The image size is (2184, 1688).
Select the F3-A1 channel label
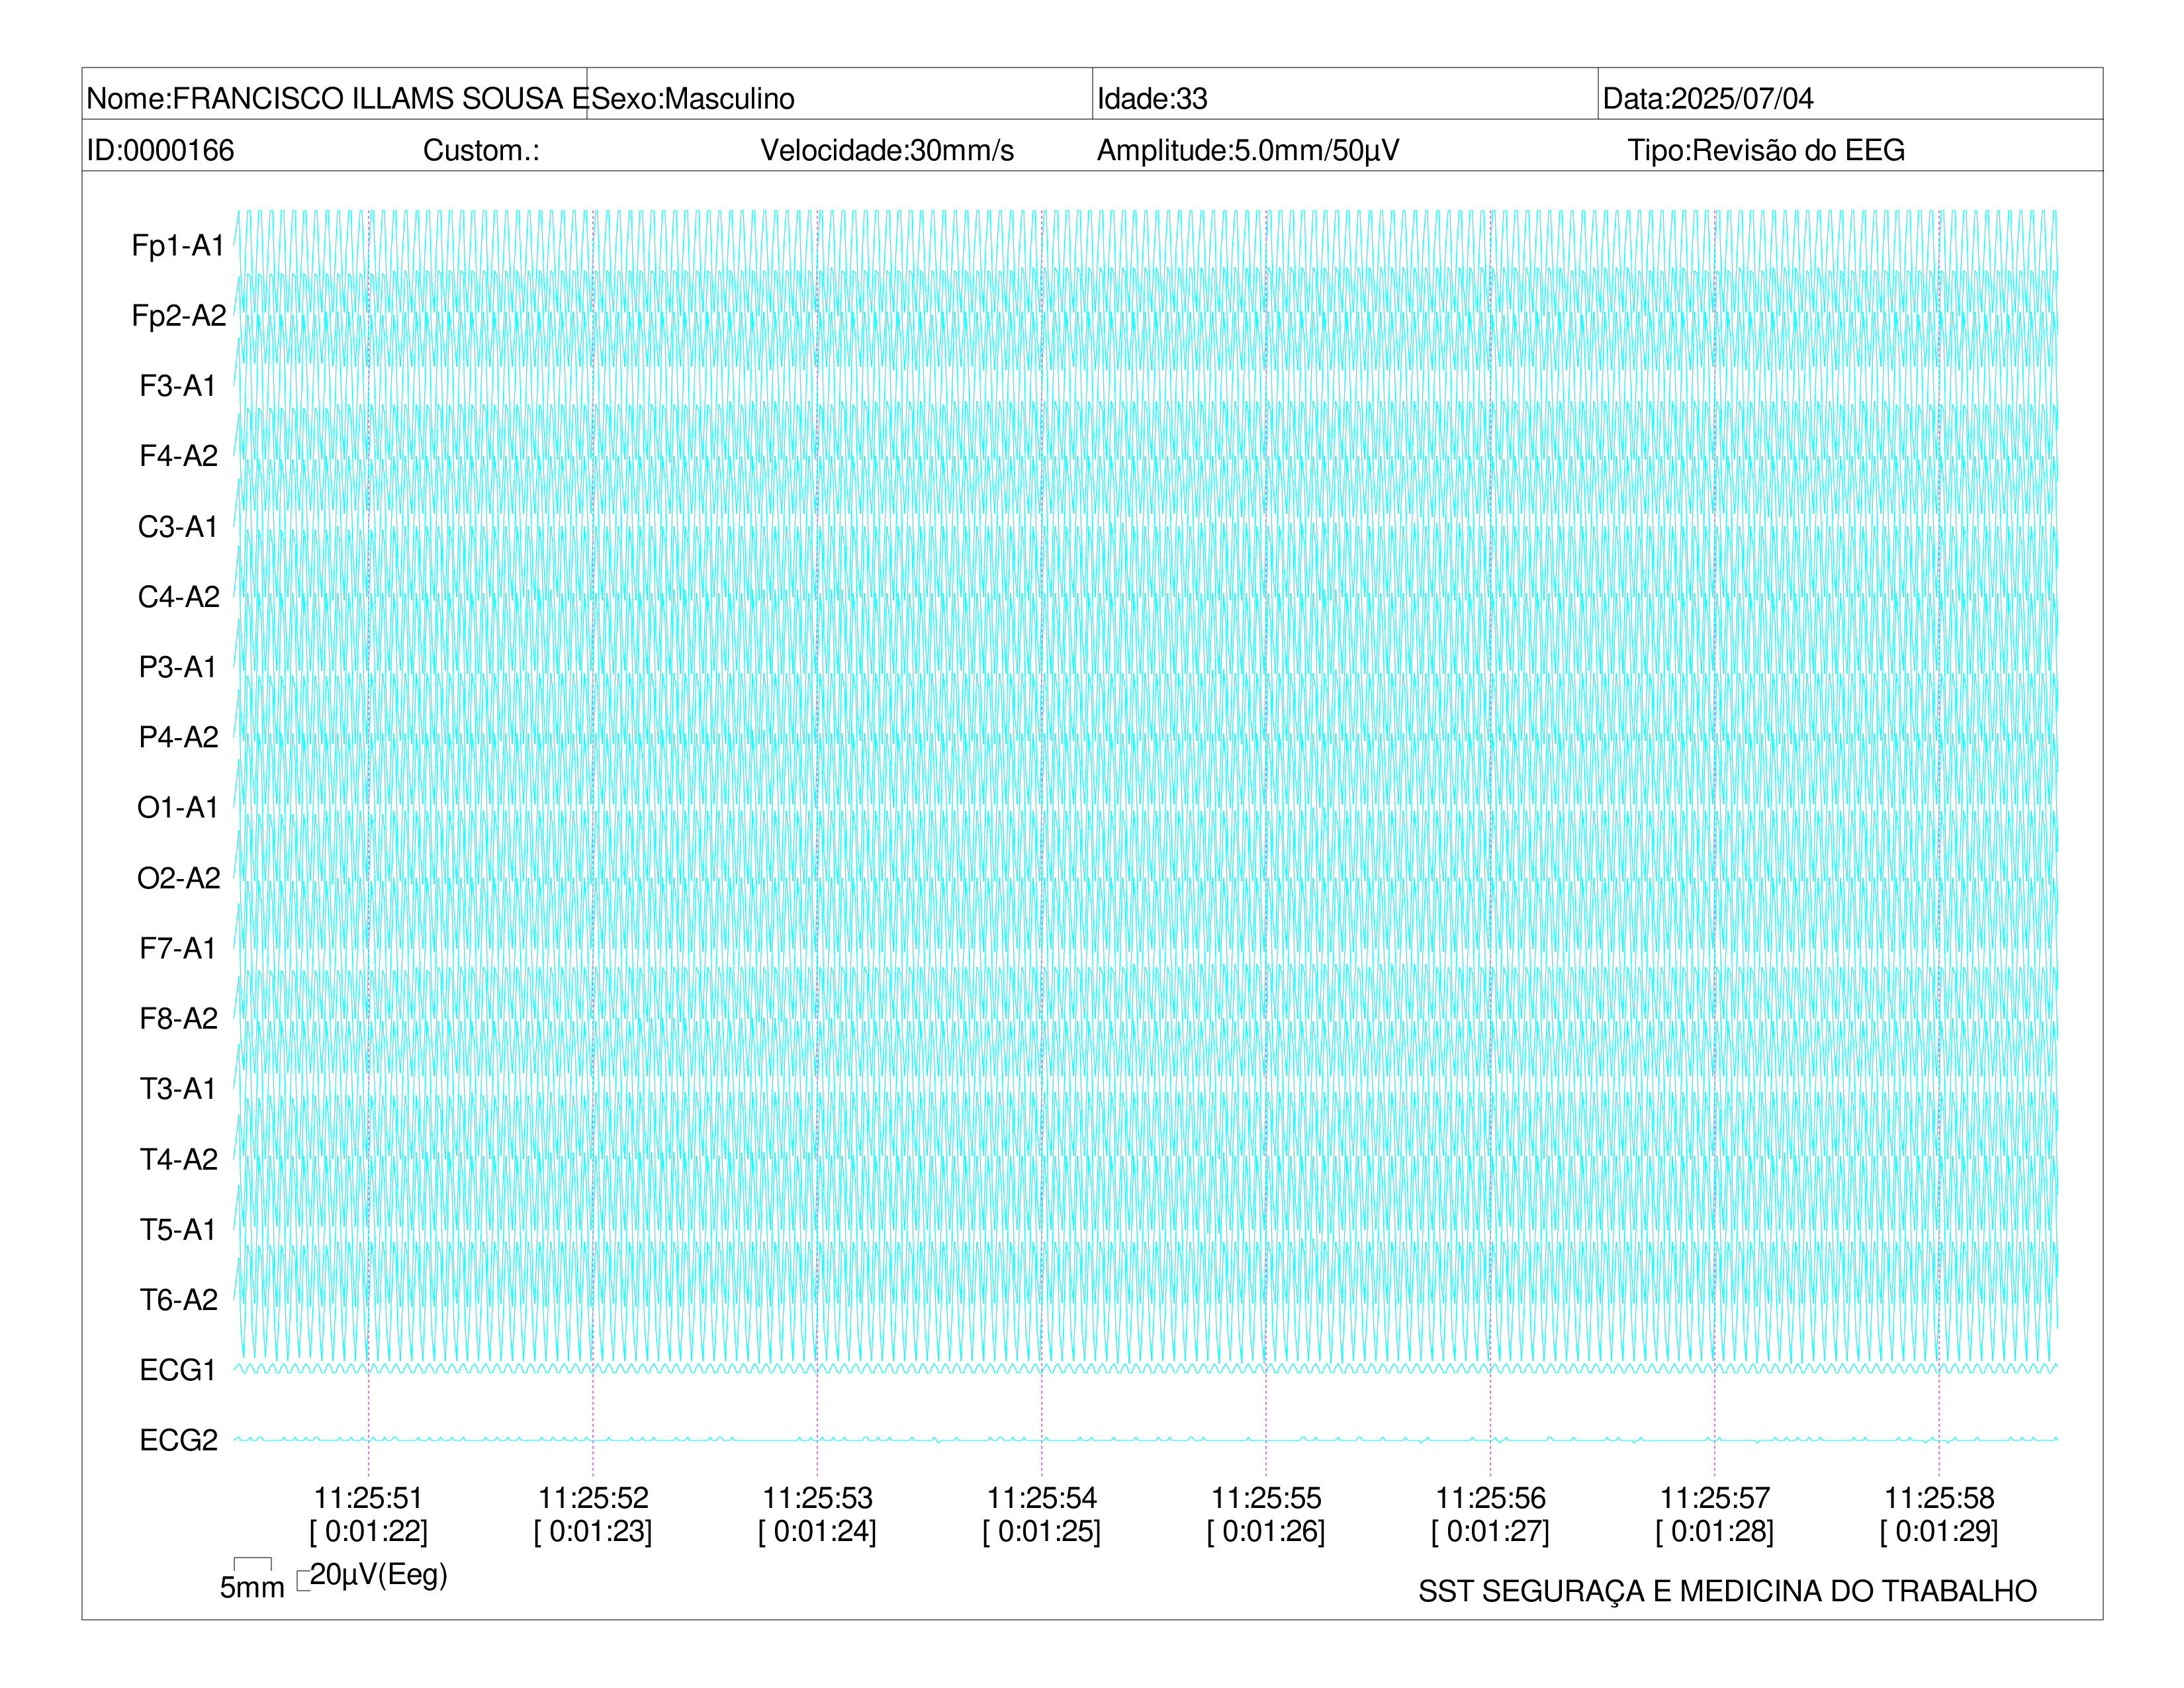point(178,386)
